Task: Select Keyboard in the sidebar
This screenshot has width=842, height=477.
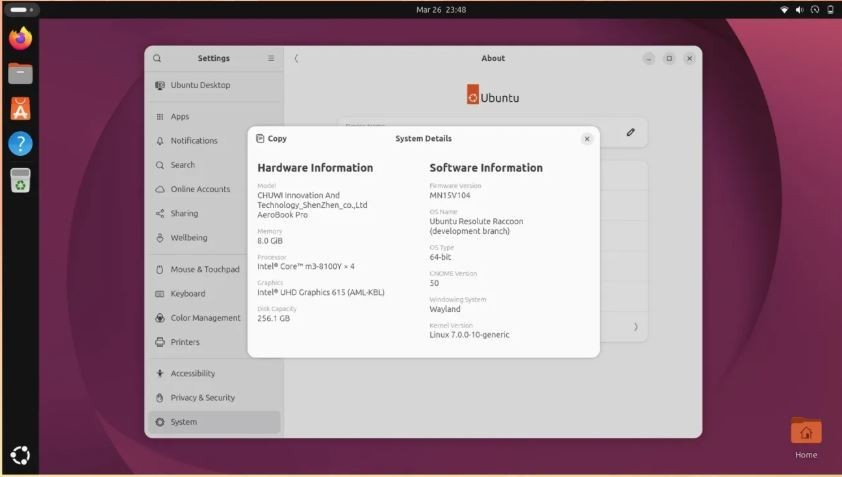Action: click(x=214, y=293)
